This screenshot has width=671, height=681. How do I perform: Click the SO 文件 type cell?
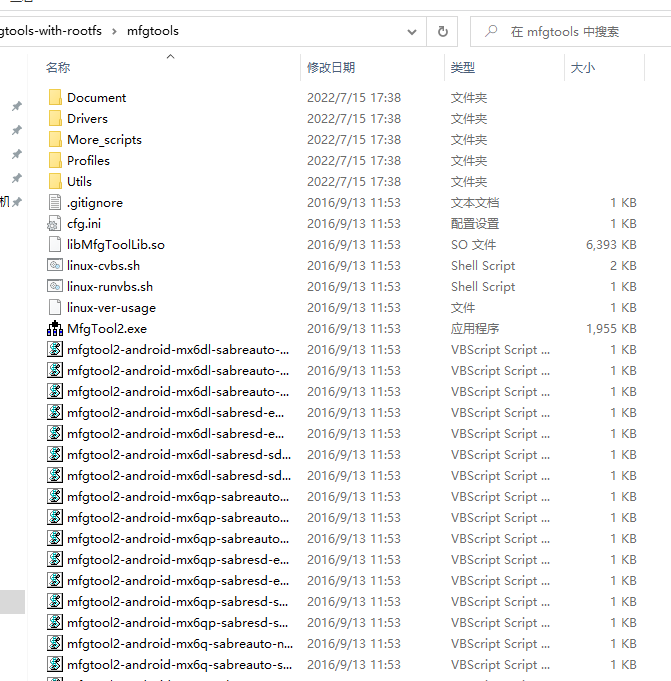point(473,245)
